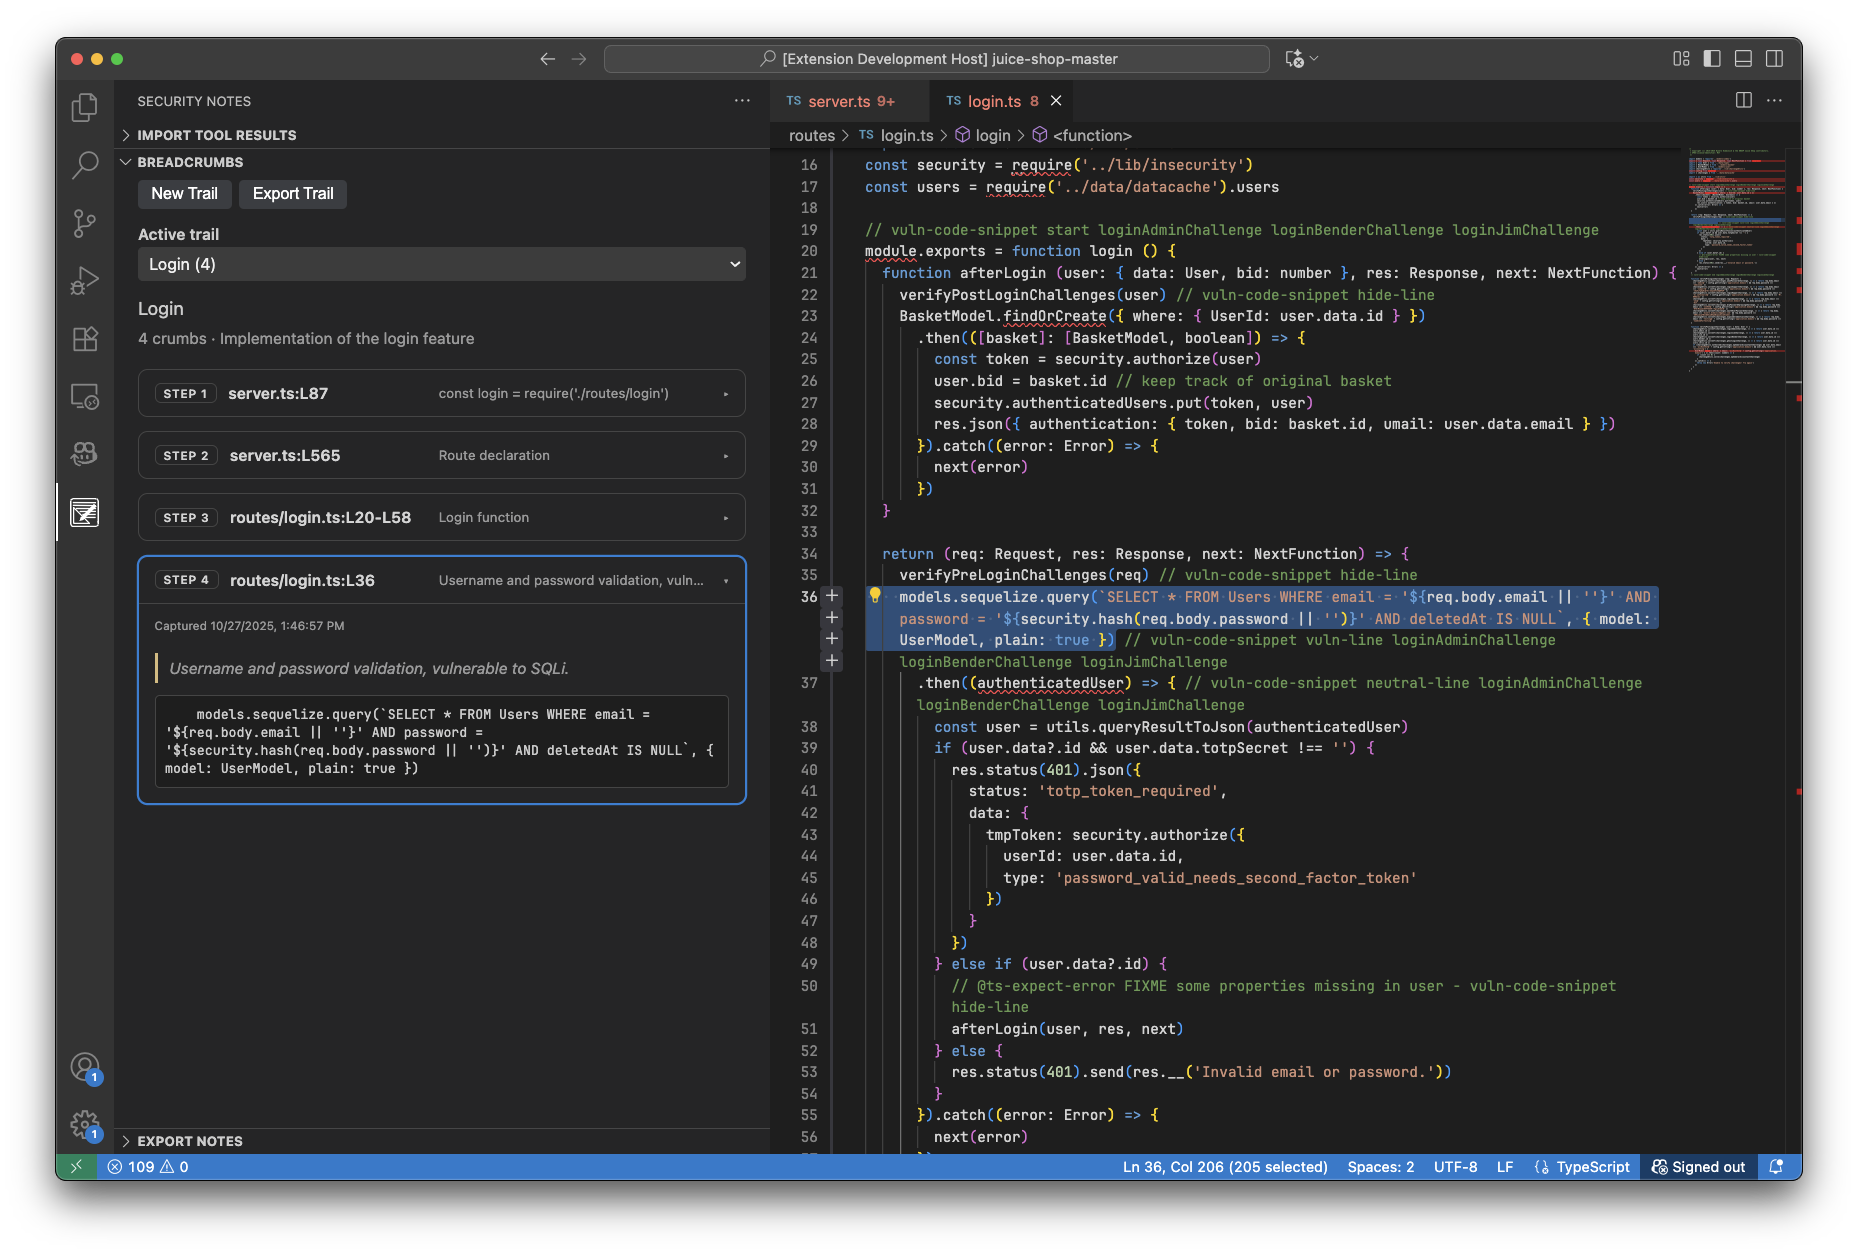Open the Explorer view in activity bar
Viewport: 1858px width, 1254px height.
point(85,107)
